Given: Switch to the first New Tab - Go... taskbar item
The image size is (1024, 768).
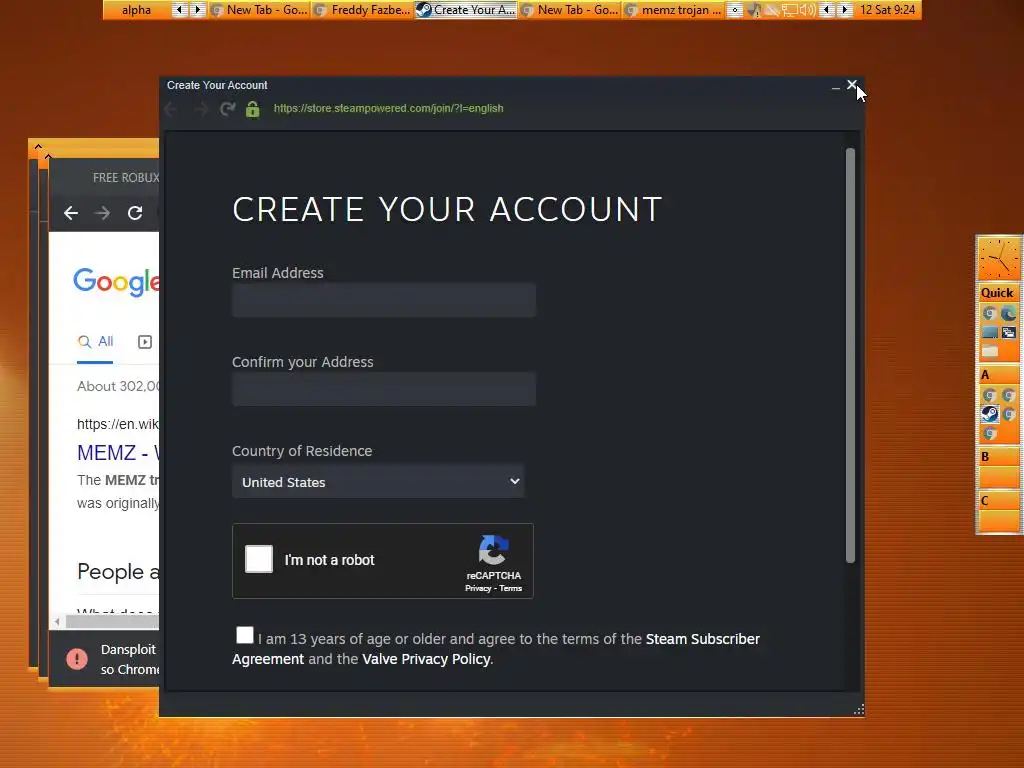Looking at the screenshot, I should (260, 10).
